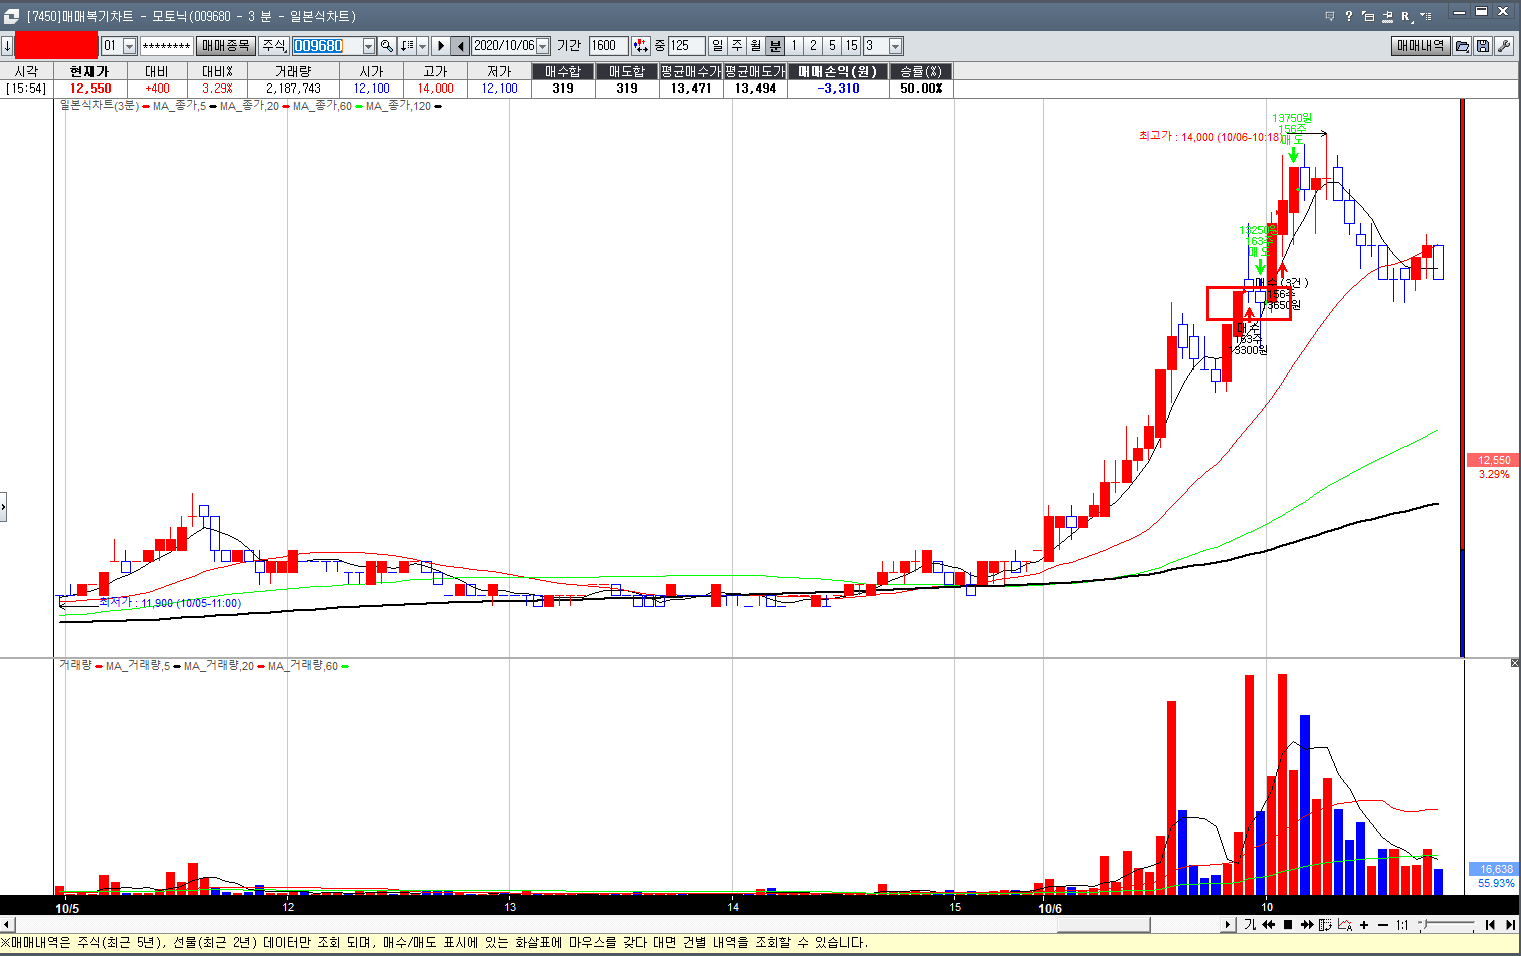The height and width of the screenshot is (956, 1521).
Task: Click the down arrow icon at toolbar left
Action: tap(7, 46)
